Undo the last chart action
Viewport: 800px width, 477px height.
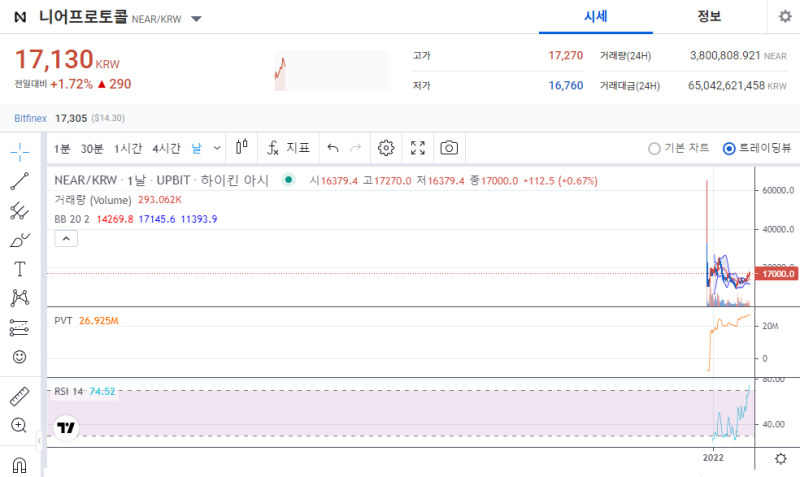pos(333,148)
